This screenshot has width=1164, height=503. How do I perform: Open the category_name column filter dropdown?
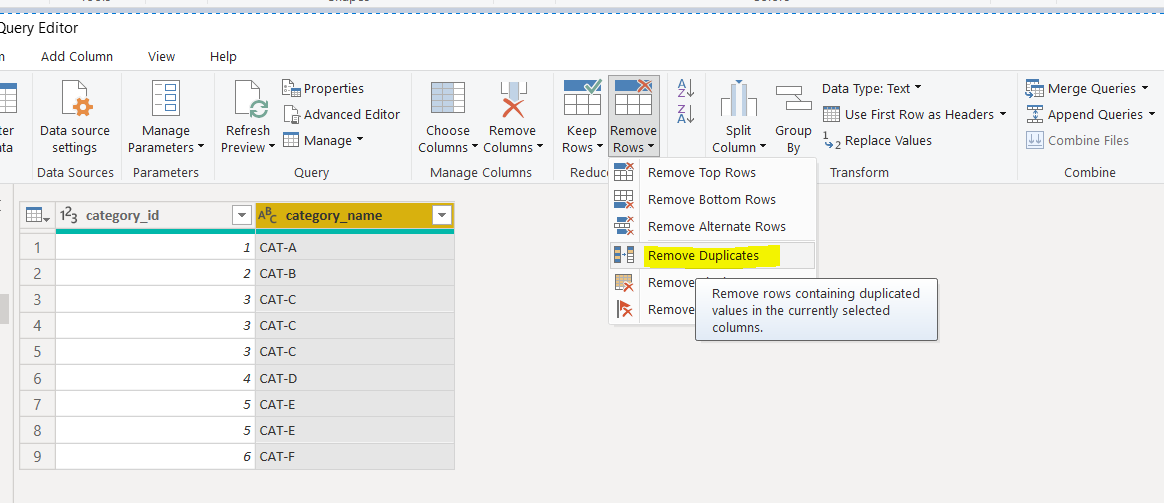[441, 215]
